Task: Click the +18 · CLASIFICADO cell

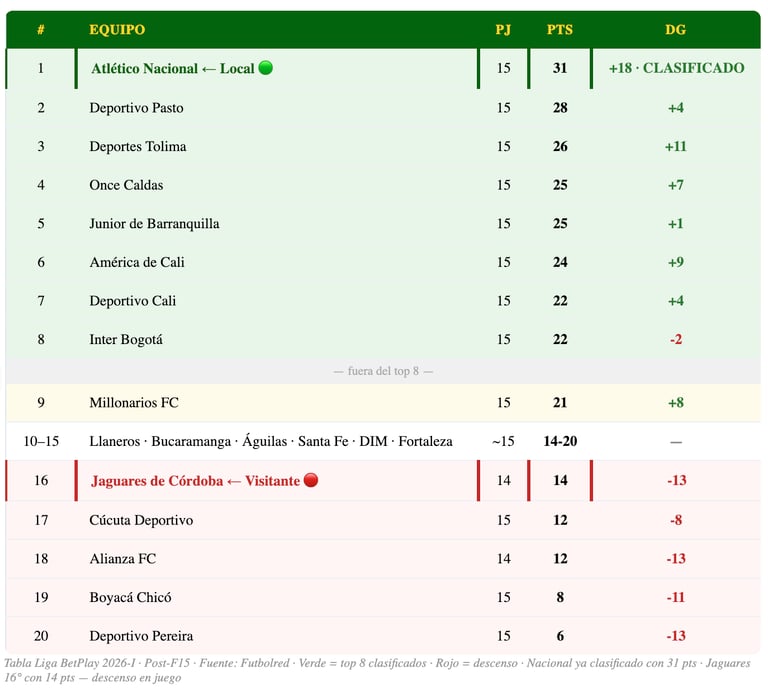Action: click(676, 68)
